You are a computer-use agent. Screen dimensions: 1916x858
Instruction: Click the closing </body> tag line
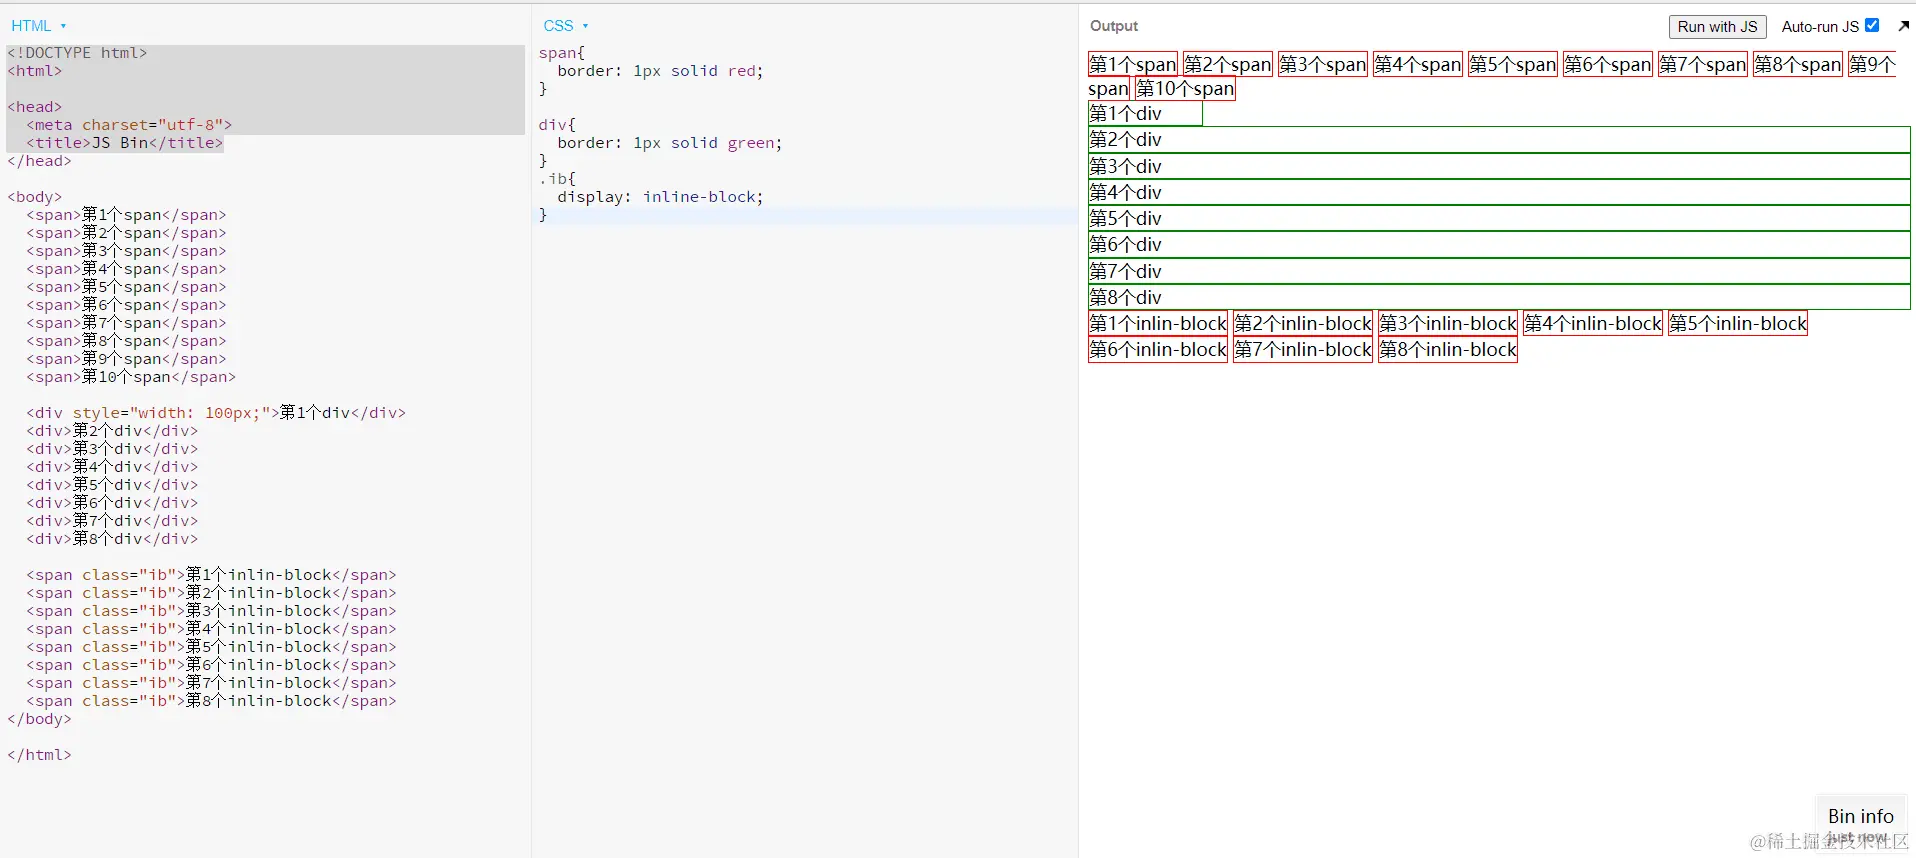coord(39,719)
